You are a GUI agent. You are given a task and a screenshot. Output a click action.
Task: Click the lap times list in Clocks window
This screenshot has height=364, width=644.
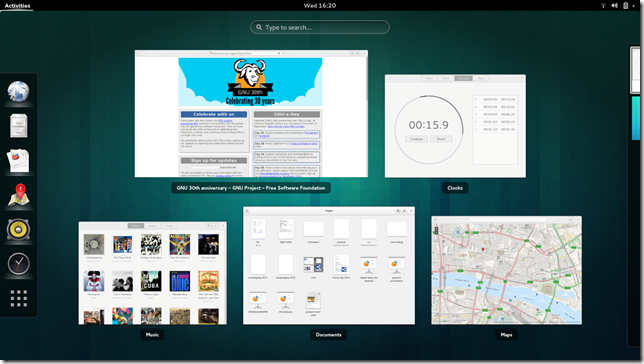coord(495,129)
